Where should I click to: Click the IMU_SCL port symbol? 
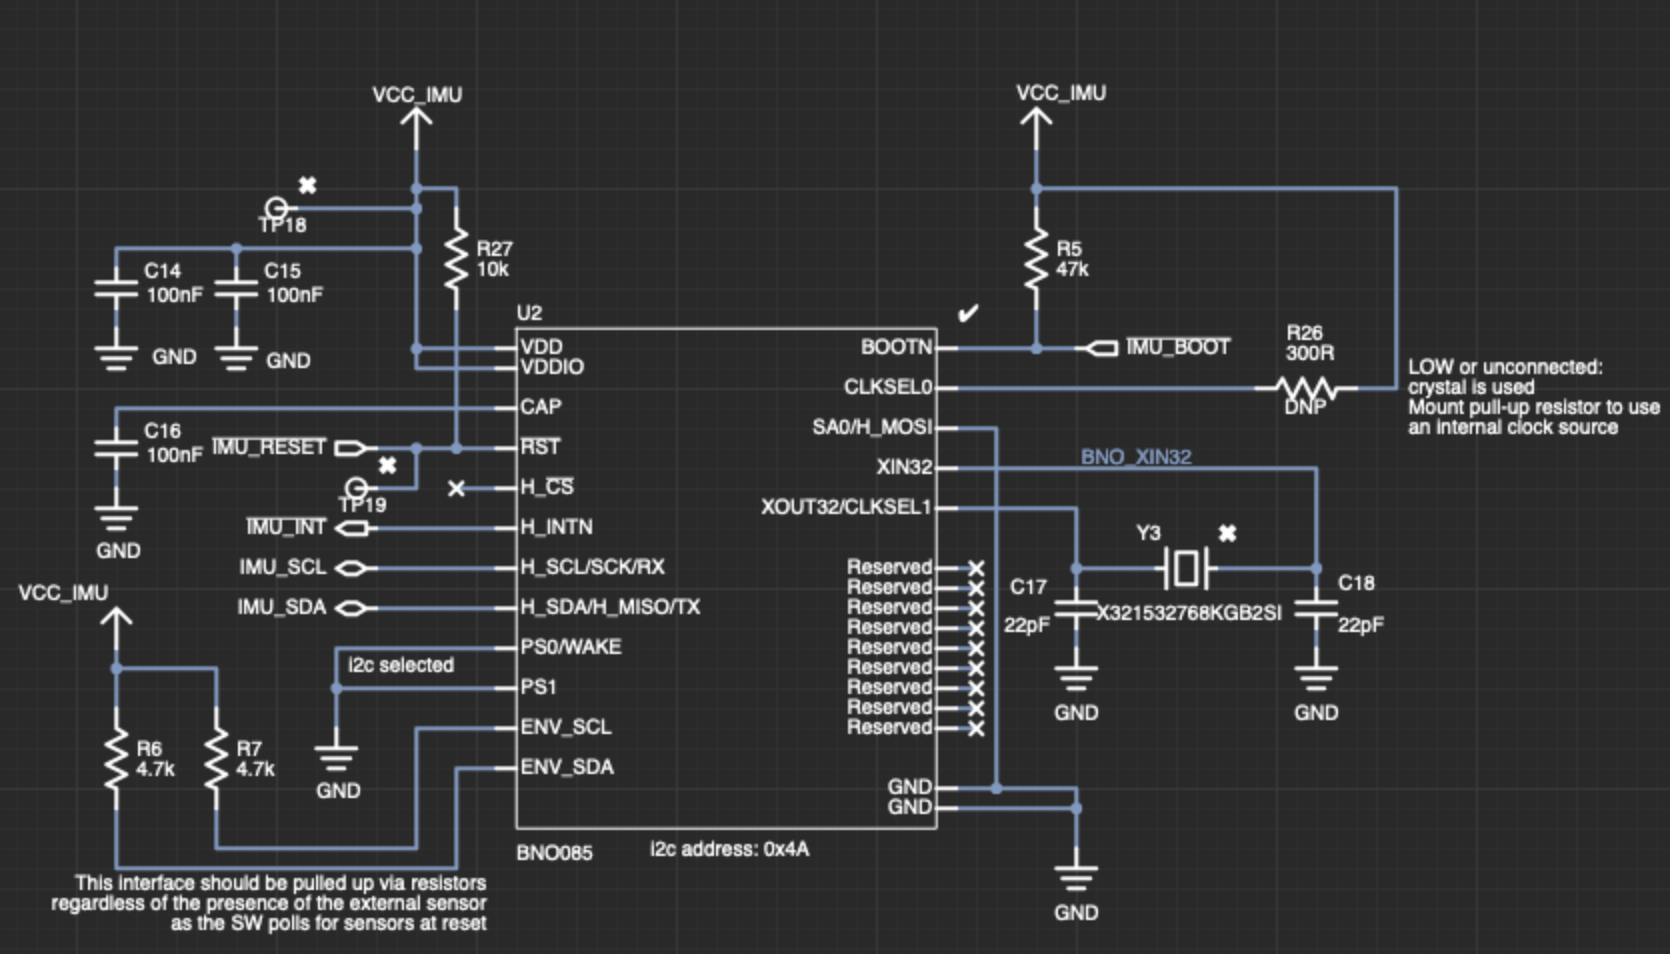click(x=351, y=568)
